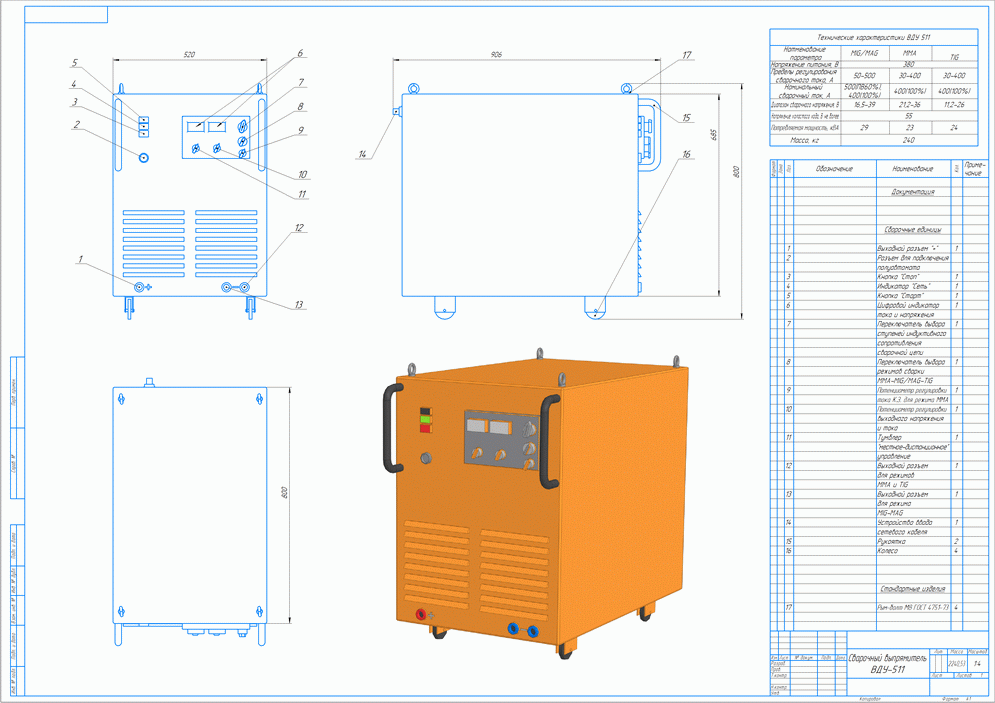Click the mass value "240"
Viewport: 995px width, 703px height.
pos(909,140)
